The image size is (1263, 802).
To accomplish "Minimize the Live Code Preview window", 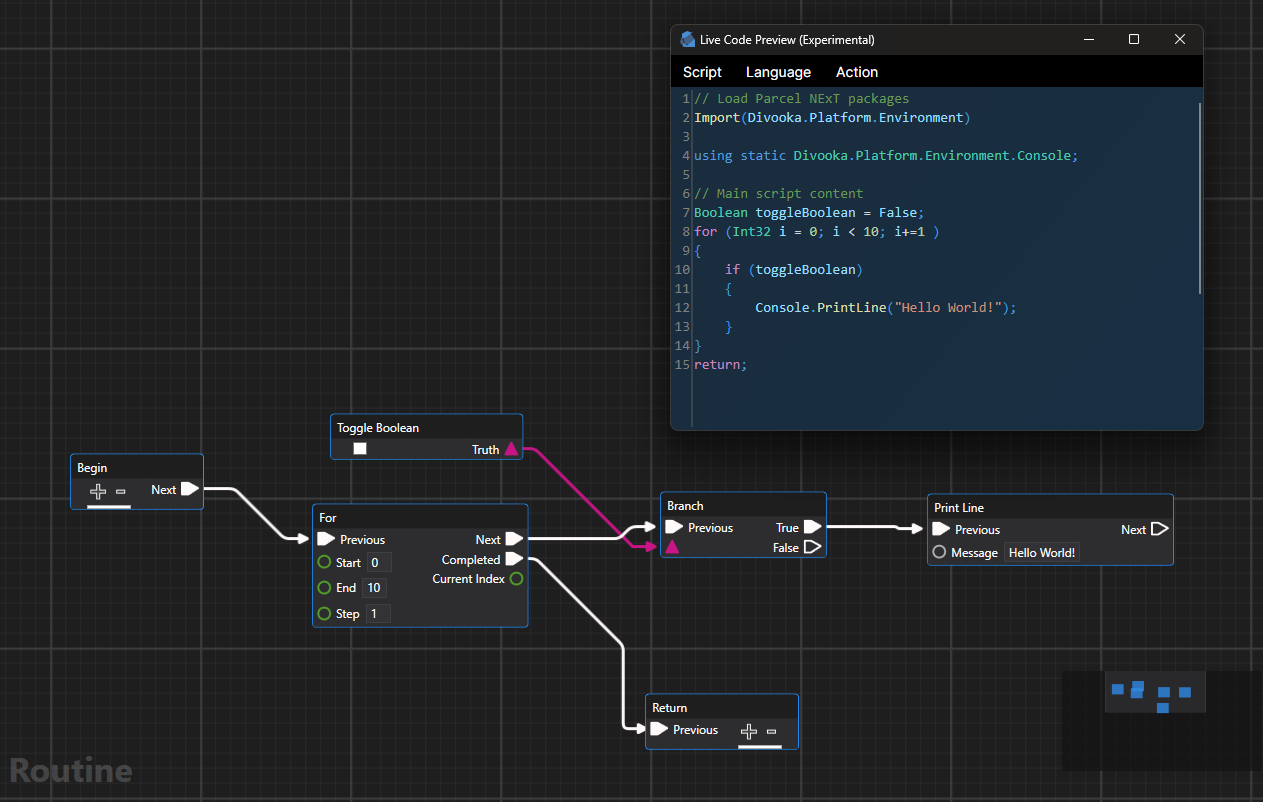I will [1088, 40].
